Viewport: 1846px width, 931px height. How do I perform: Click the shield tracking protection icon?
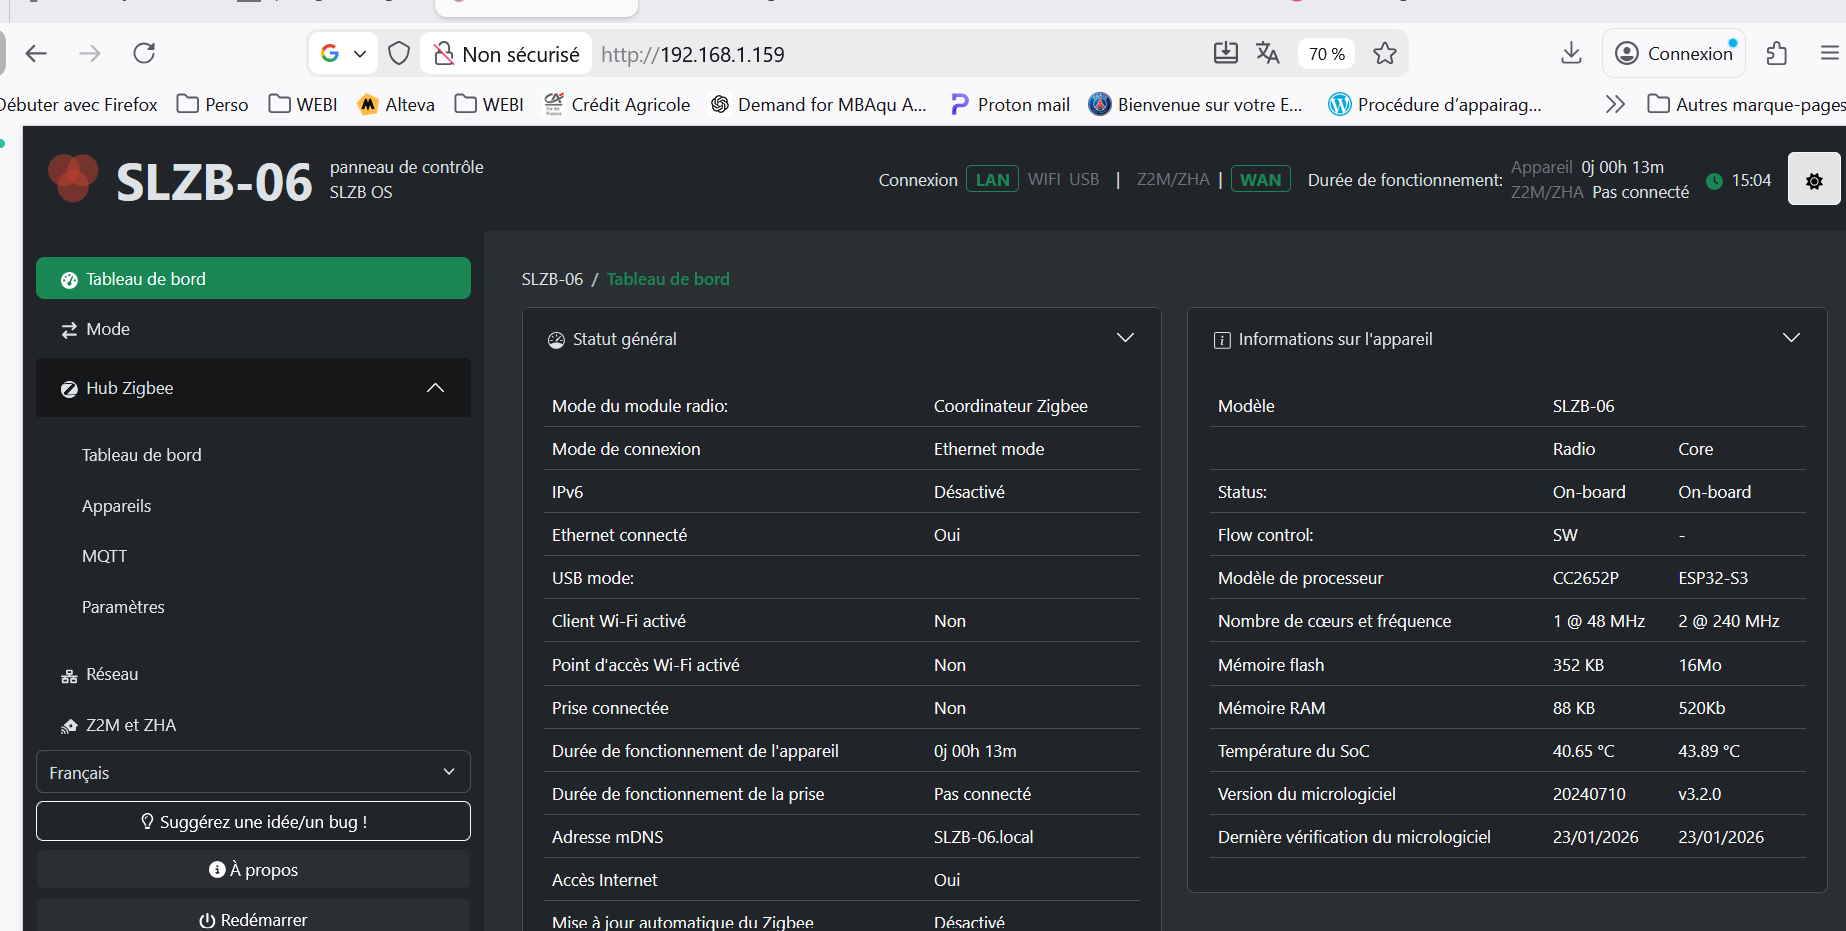click(398, 54)
